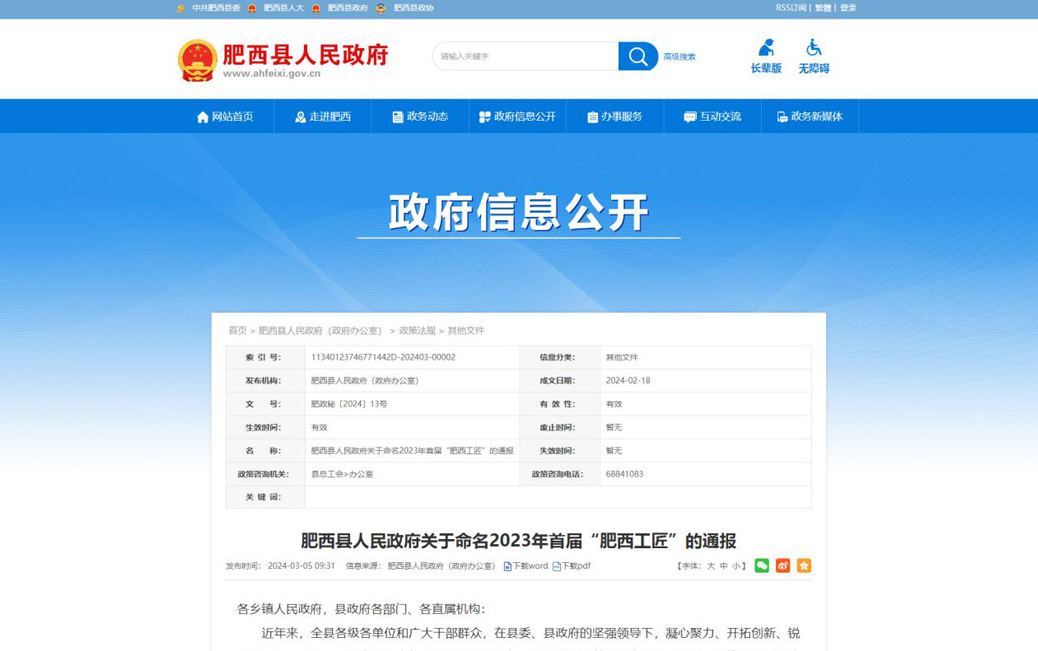The height and width of the screenshot is (651, 1038).
Task: Open the 办事服务 navigation menu
Action: coord(614,117)
